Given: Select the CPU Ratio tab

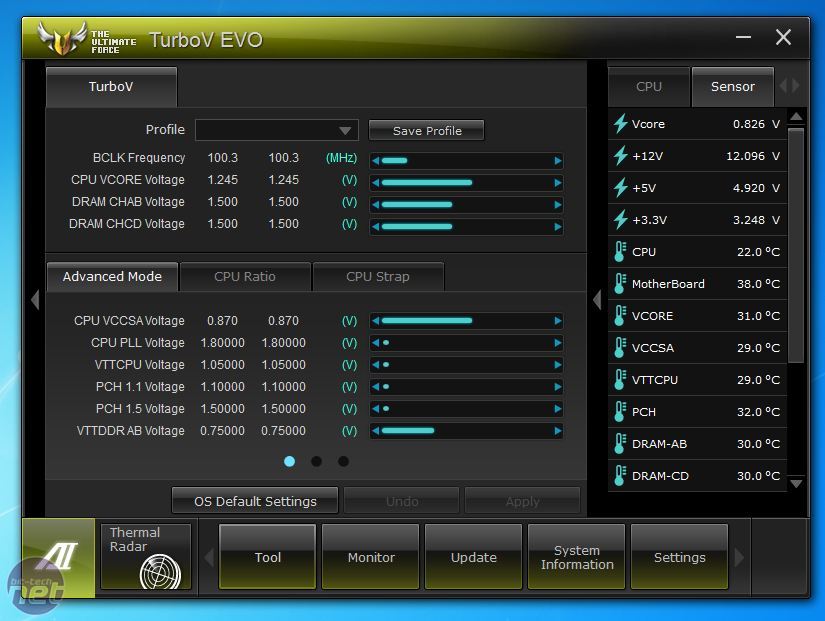Looking at the screenshot, I should [x=245, y=277].
